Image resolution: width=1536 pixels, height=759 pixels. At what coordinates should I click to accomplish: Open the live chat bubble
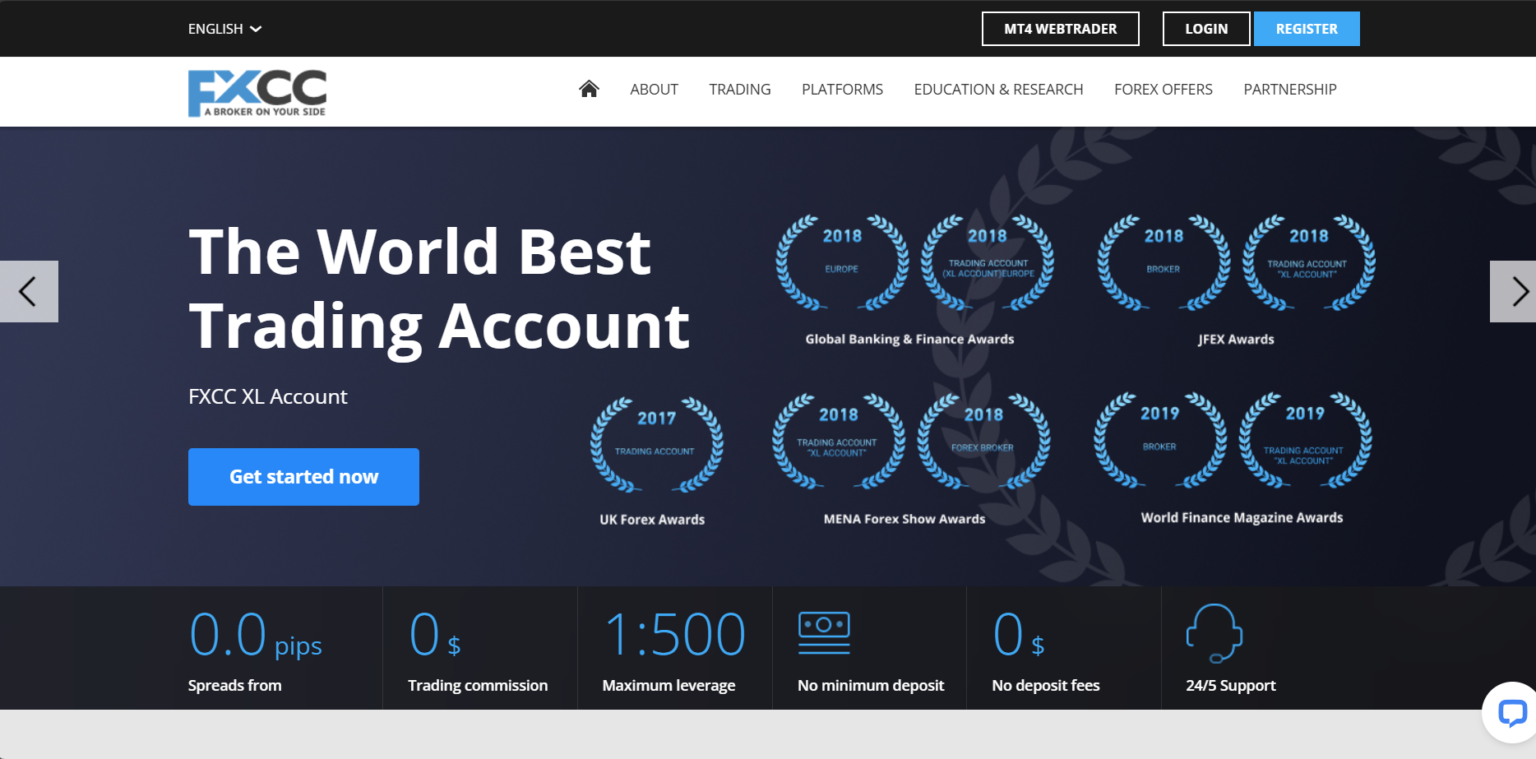click(x=1511, y=712)
